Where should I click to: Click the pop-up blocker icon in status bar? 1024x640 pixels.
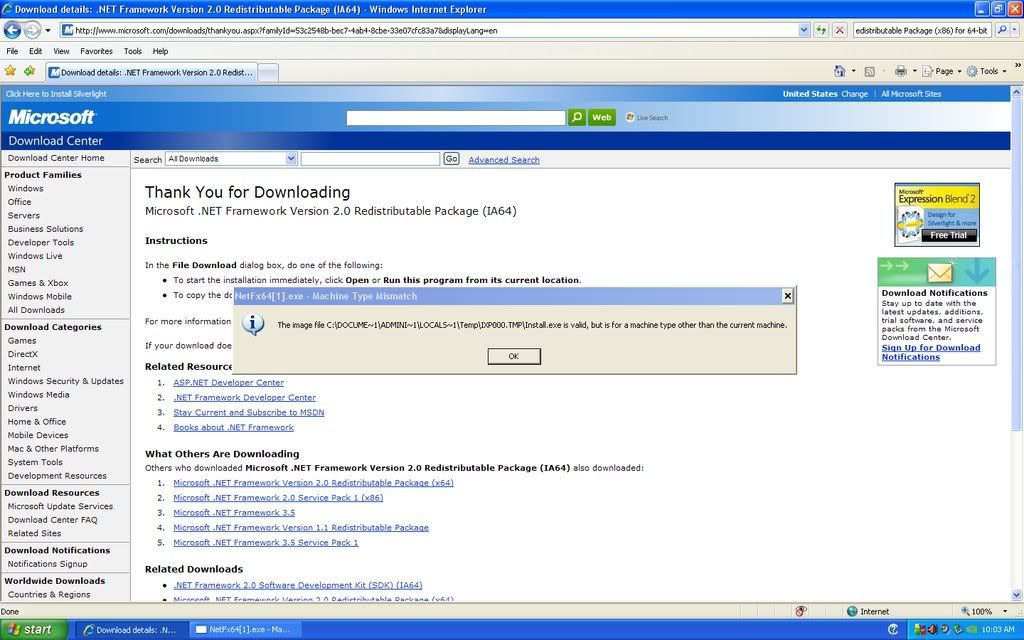coord(801,611)
